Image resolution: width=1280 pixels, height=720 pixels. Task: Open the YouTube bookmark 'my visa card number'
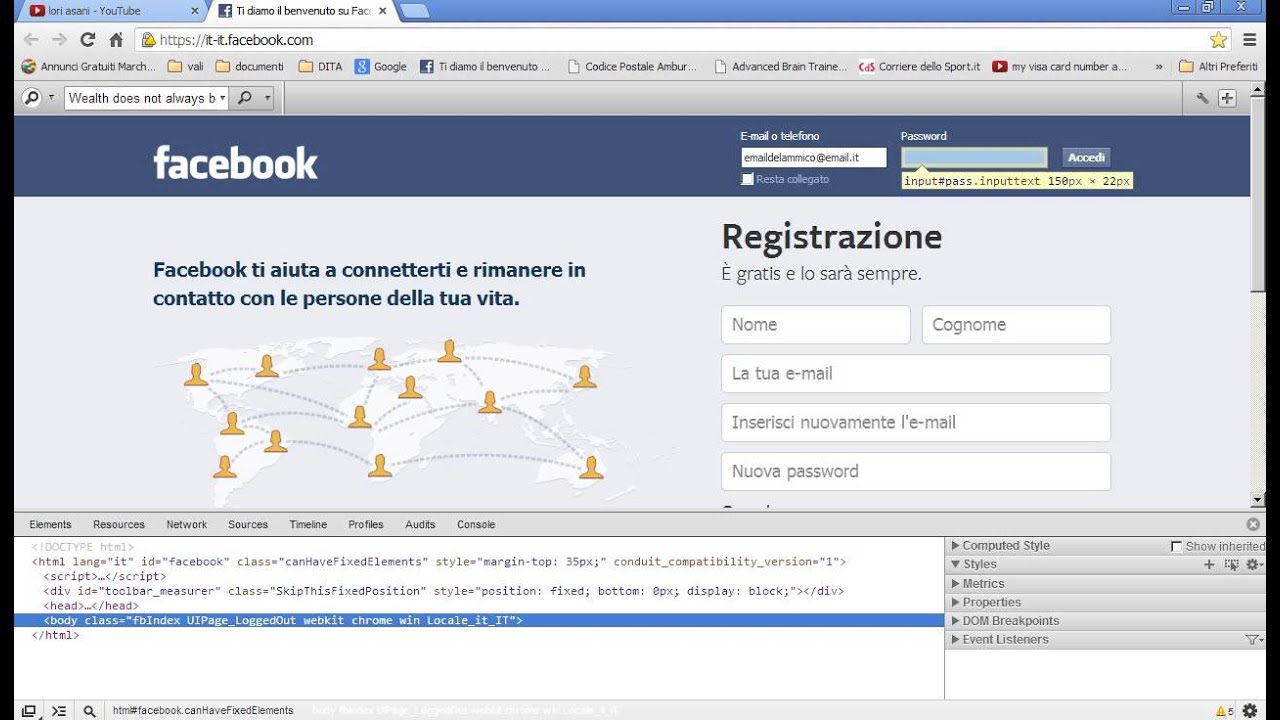tap(1060, 67)
